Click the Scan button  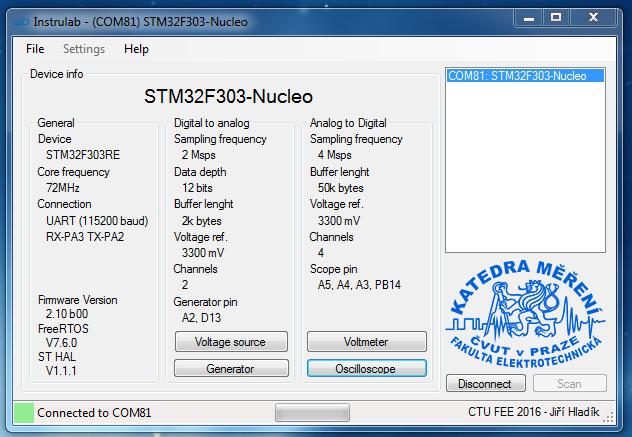click(570, 383)
